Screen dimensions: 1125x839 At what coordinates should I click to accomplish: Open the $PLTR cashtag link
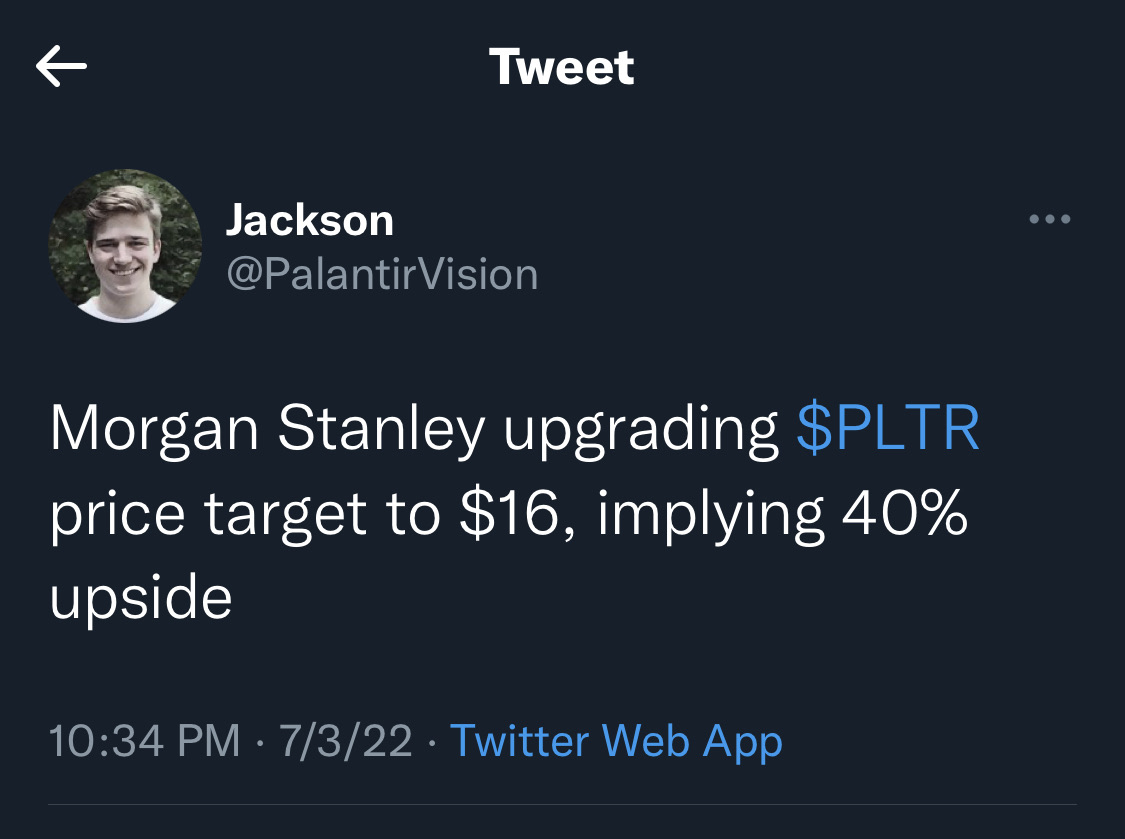pyautogui.click(x=888, y=428)
